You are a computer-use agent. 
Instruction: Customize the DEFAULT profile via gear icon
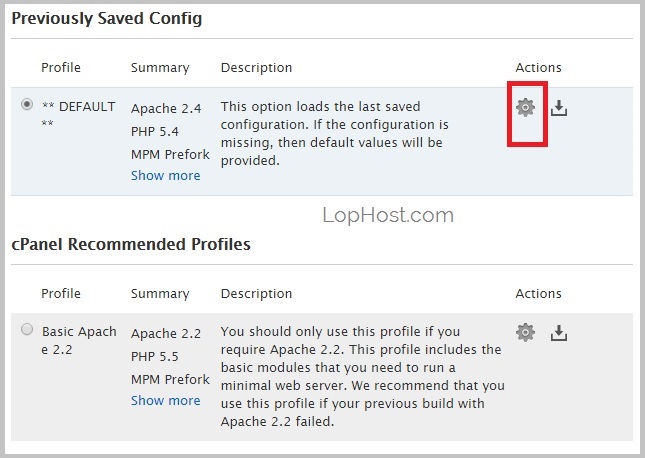[x=525, y=107]
